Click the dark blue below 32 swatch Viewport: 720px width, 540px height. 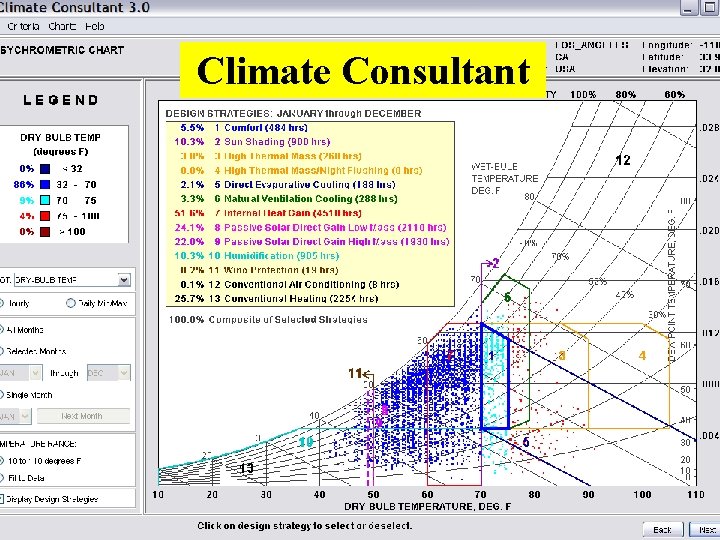click(45, 169)
